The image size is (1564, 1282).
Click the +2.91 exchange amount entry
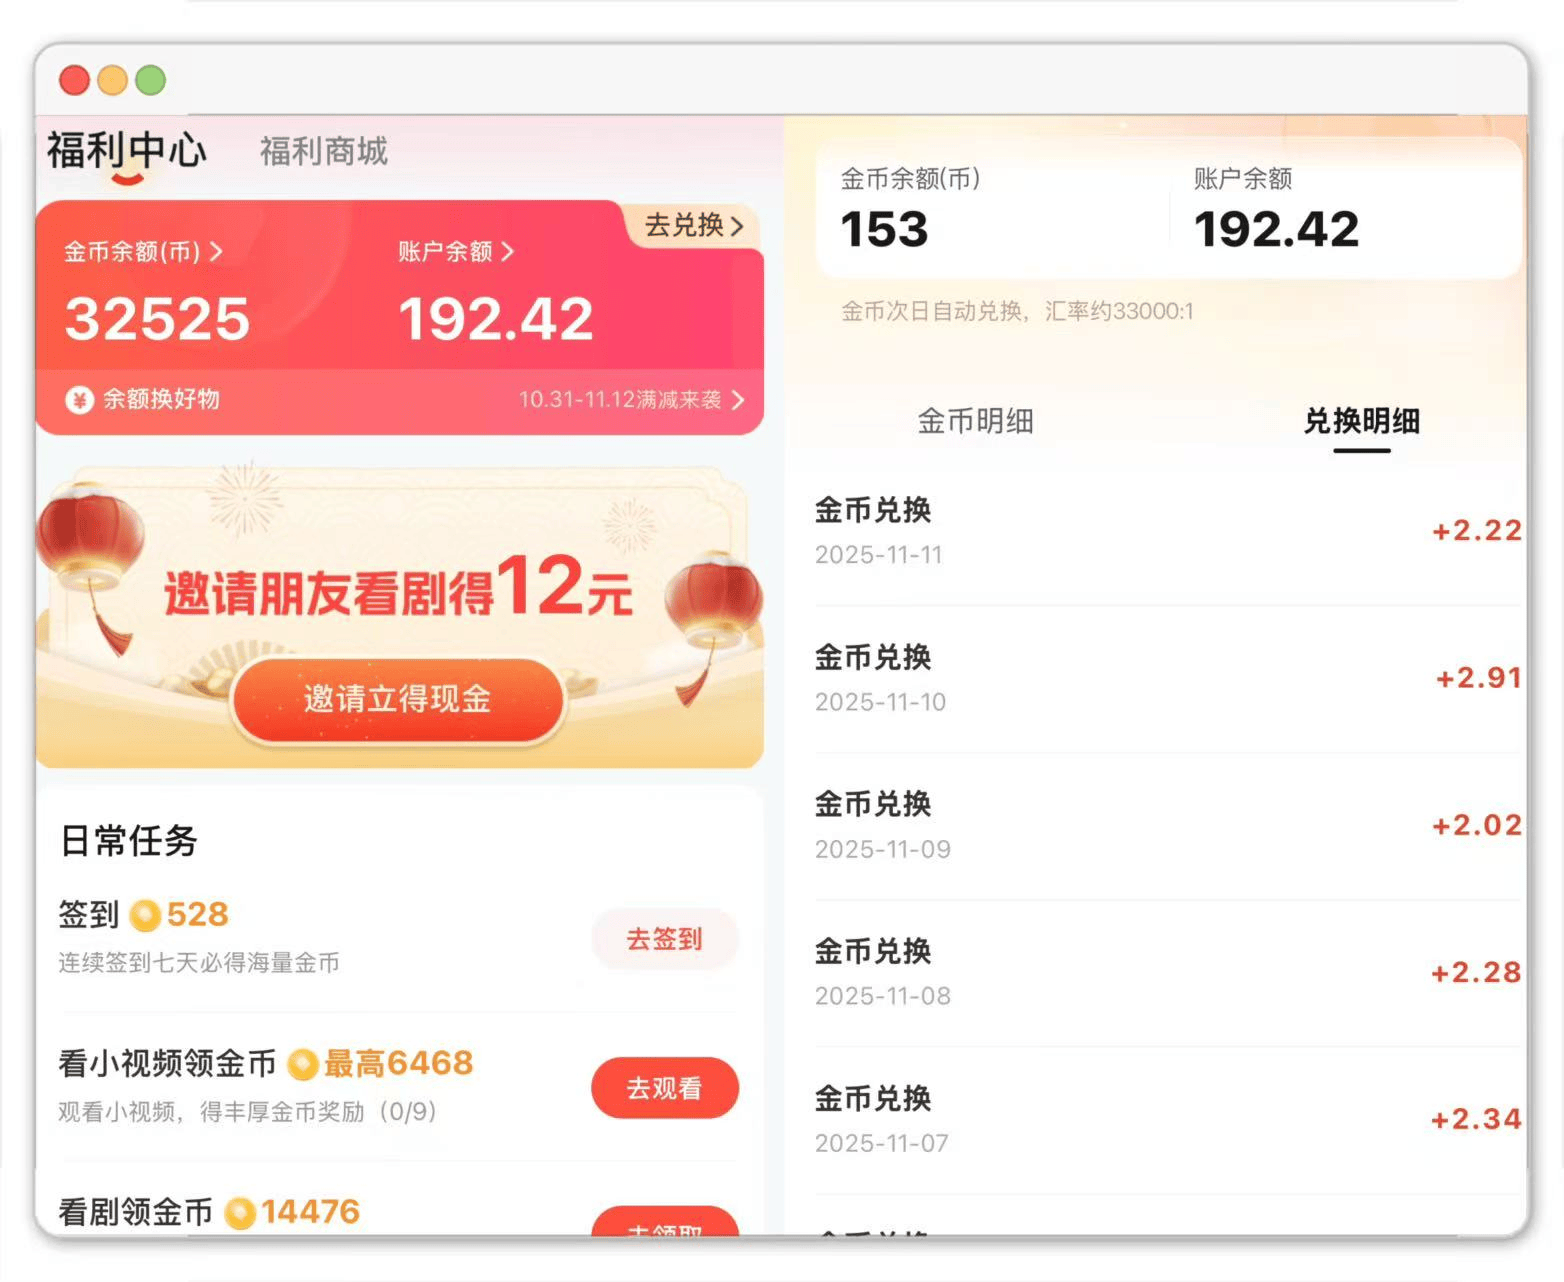click(x=1477, y=677)
